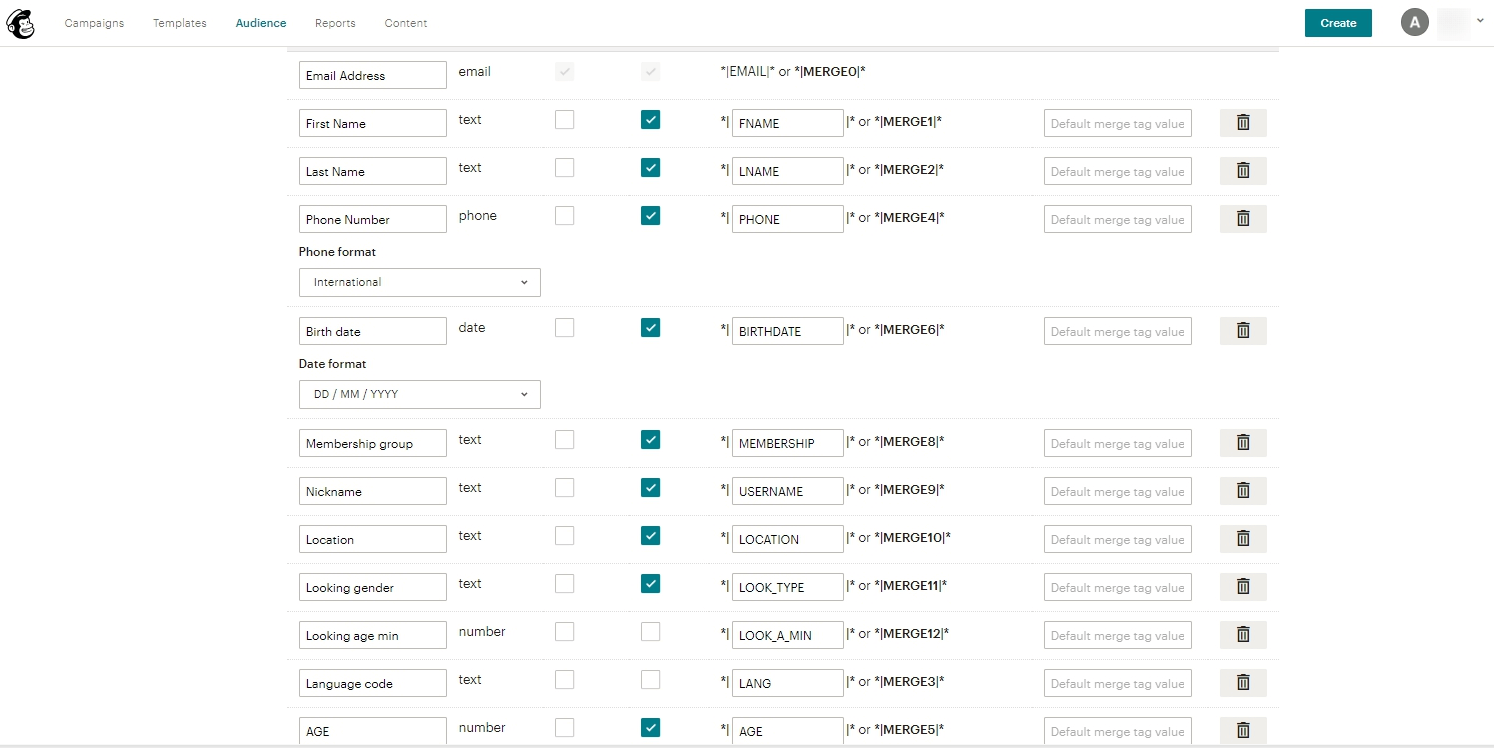Image resolution: width=1494 pixels, height=748 pixels.
Task: Select the 'Phone format' label
Action: (x=337, y=252)
